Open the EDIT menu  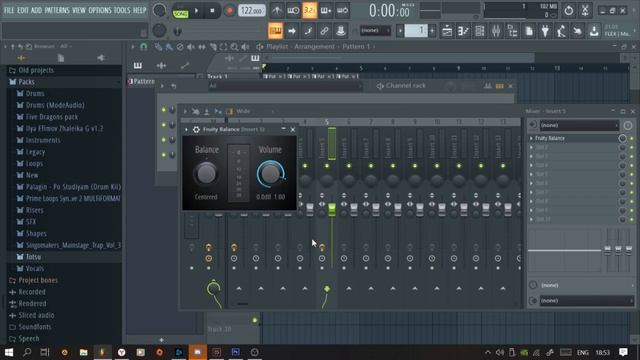point(23,10)
